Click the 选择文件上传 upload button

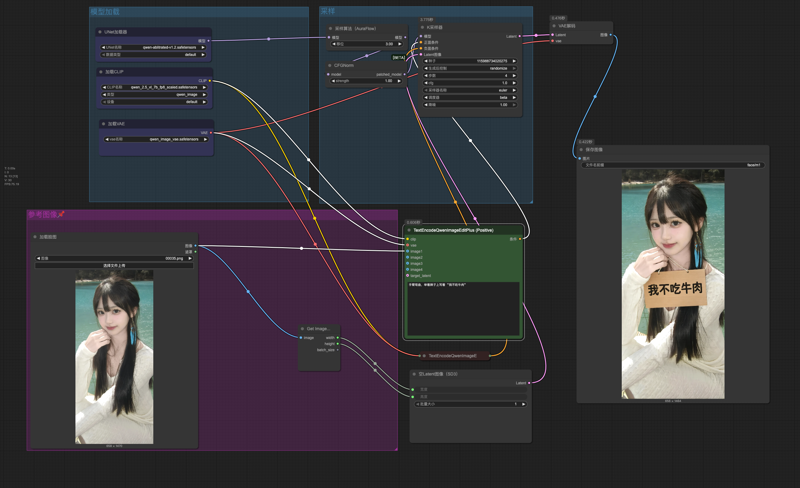click(114, 265)
